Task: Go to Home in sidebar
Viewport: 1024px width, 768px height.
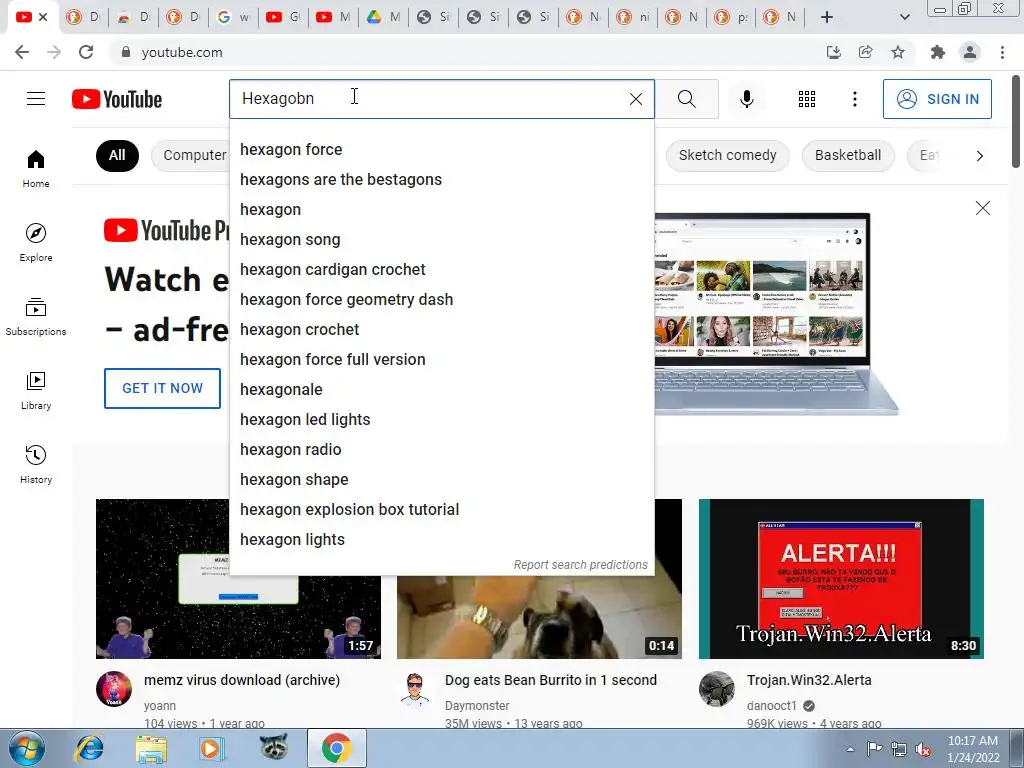Action: (36, 168)
